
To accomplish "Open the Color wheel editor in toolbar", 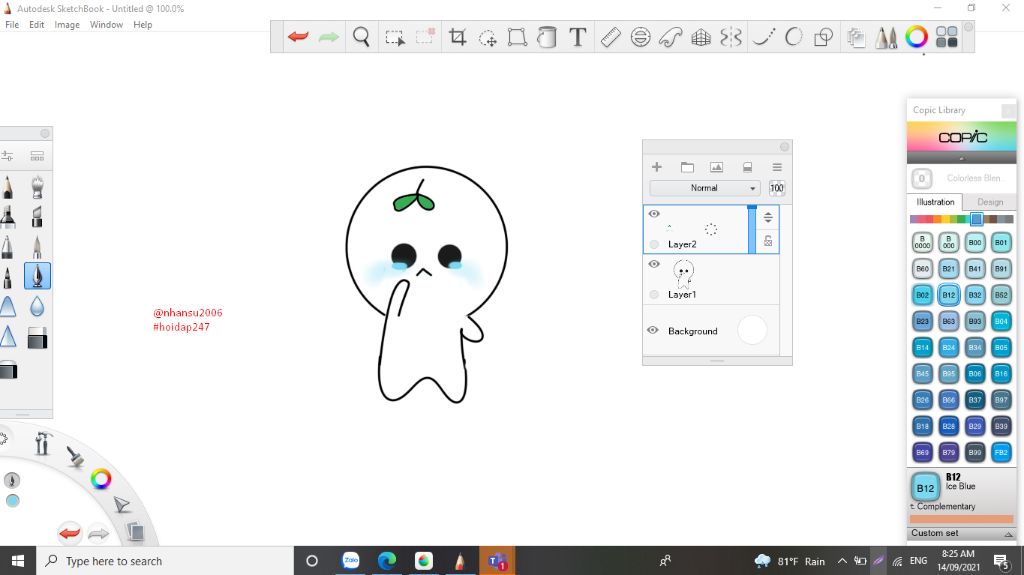I will coord(916,38).
